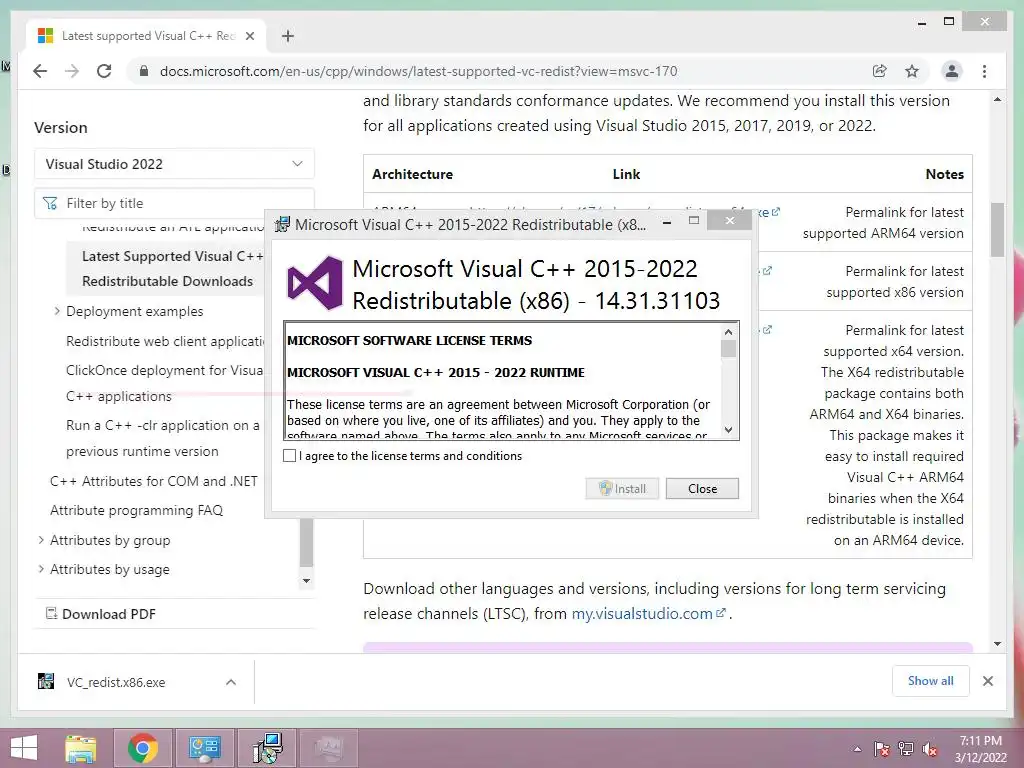This screenshot has height=768, width=1024.
Task: Open the Windows Start button
Action: tap(24, 748)
